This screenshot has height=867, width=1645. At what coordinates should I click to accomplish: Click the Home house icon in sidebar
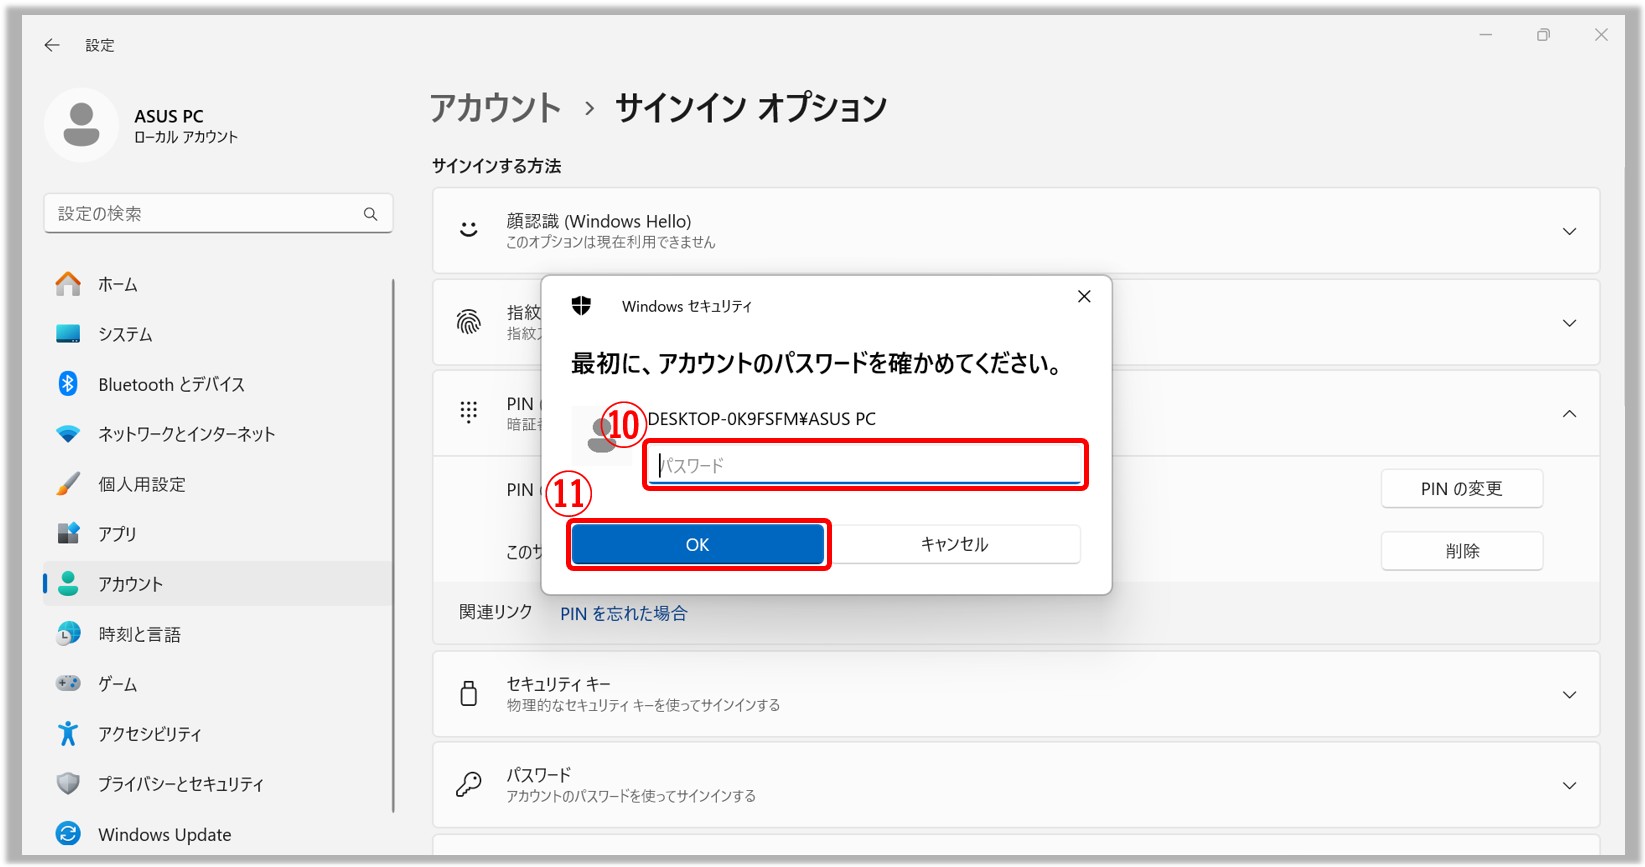point(68,284)
